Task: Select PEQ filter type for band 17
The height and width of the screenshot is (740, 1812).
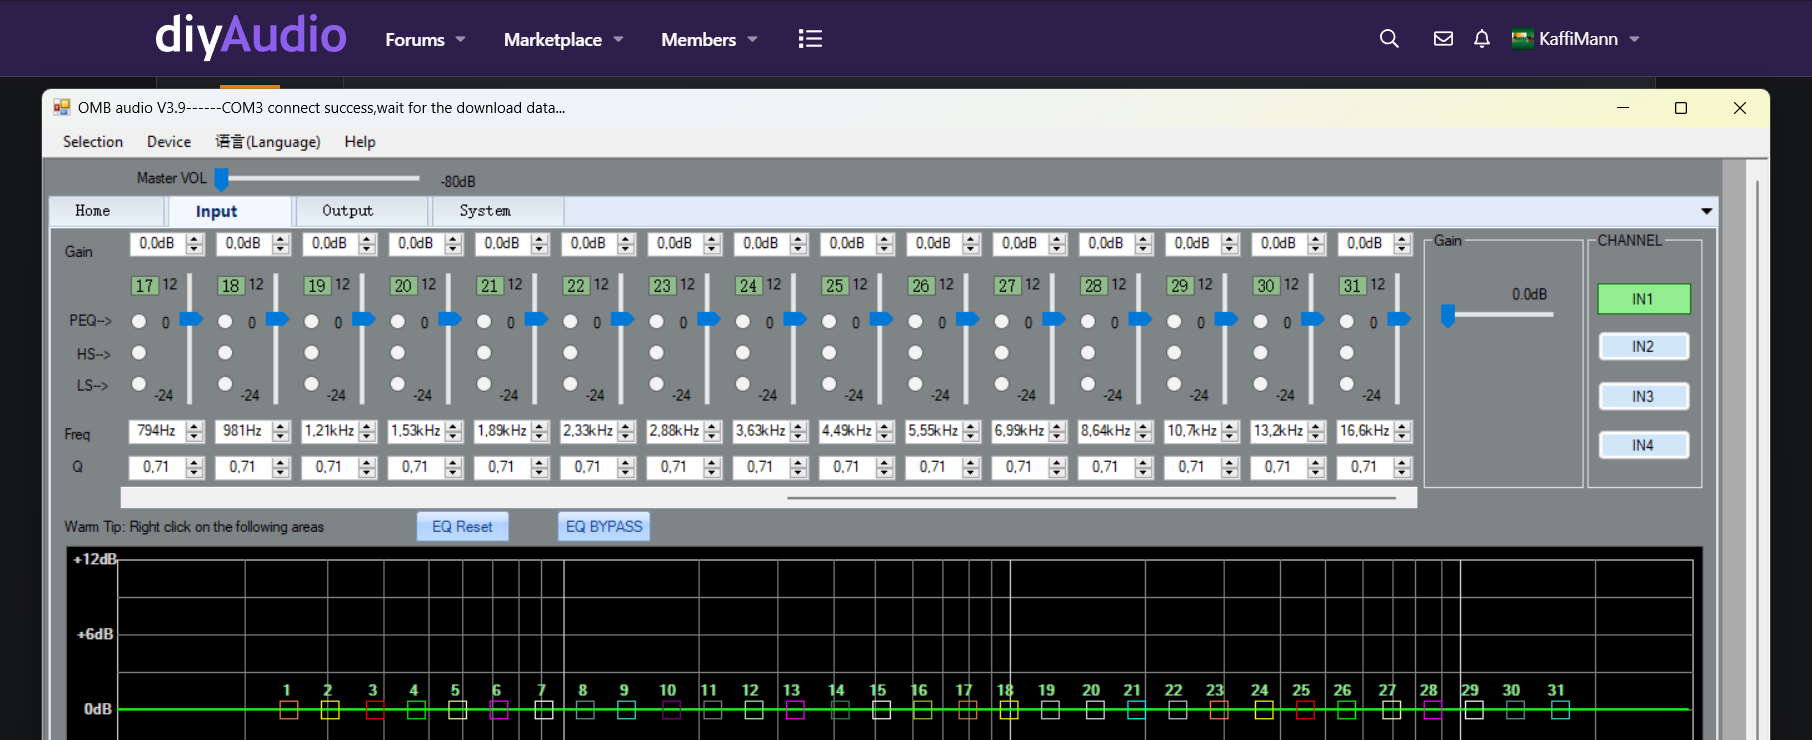Action: click(139, 321)
